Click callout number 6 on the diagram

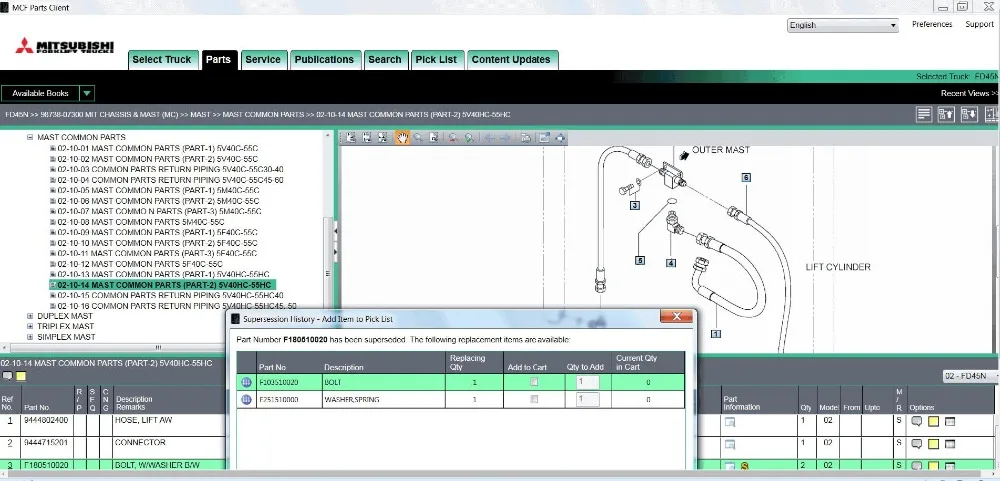(746, 177)
